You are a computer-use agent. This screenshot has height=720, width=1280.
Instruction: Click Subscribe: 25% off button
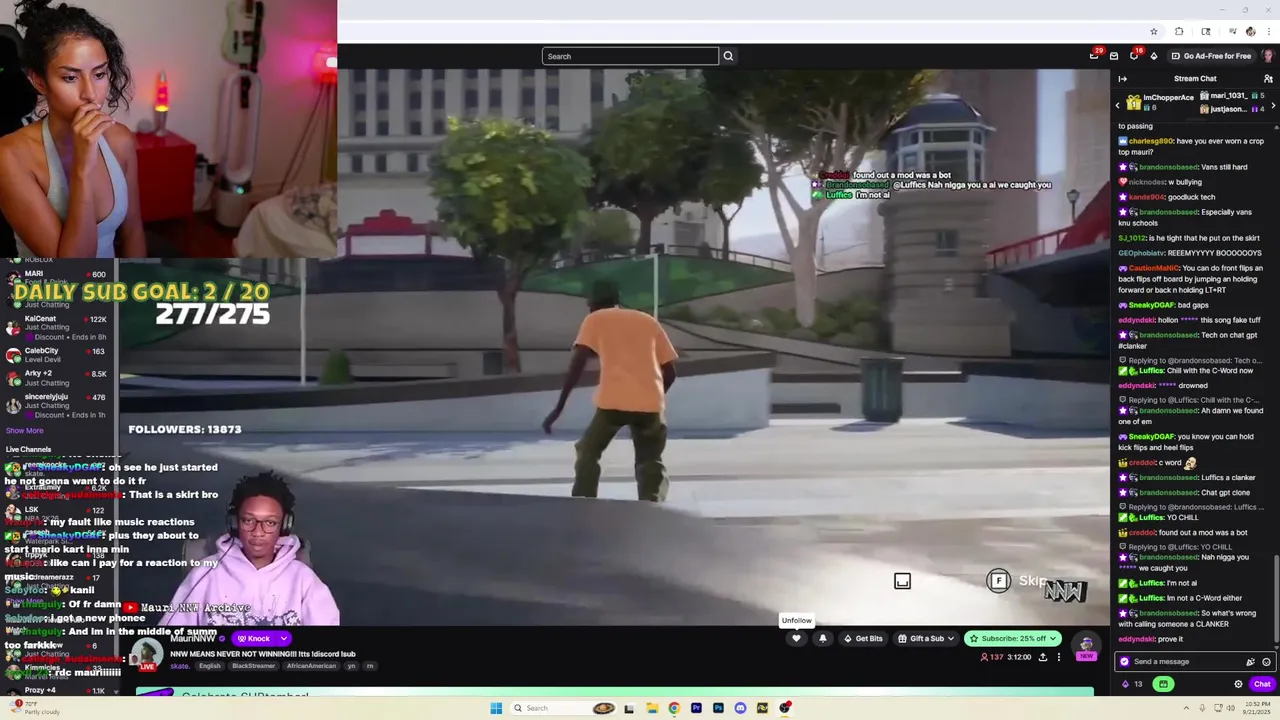pos(1013,638)
